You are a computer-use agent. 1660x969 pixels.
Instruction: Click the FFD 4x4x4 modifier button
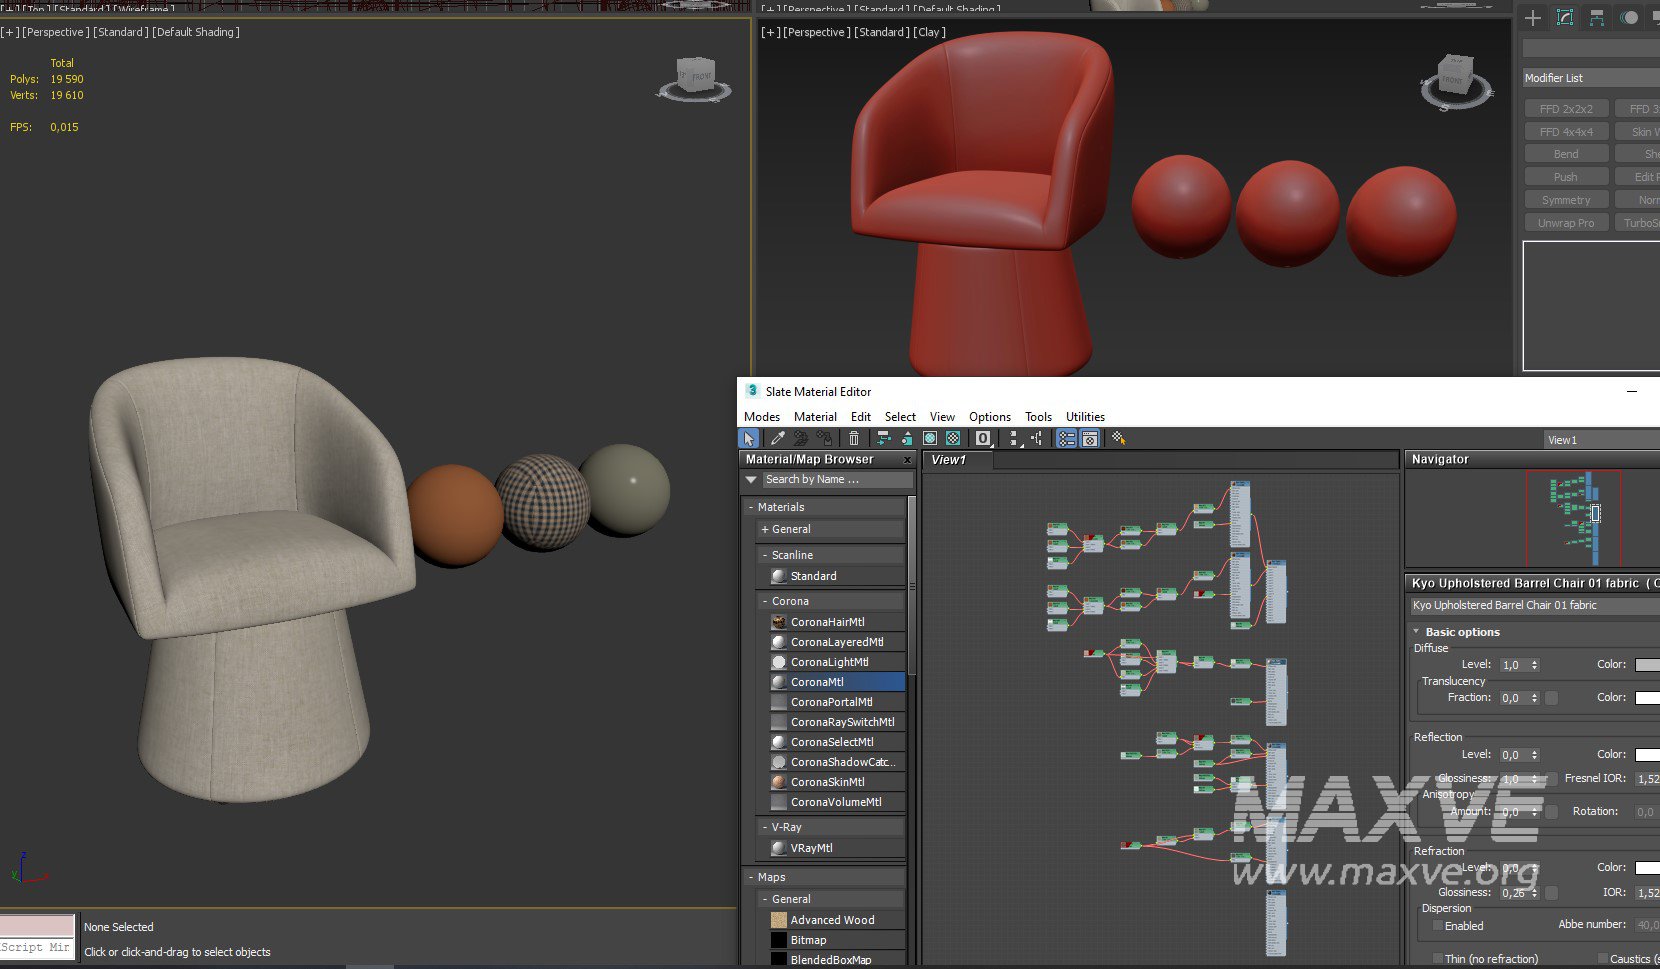click(x=1566, y=132)
